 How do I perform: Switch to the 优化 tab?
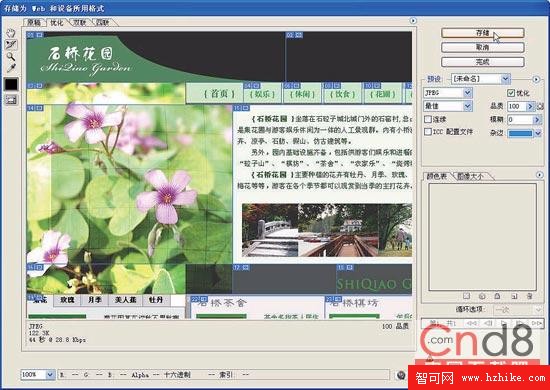click(57, 22)
